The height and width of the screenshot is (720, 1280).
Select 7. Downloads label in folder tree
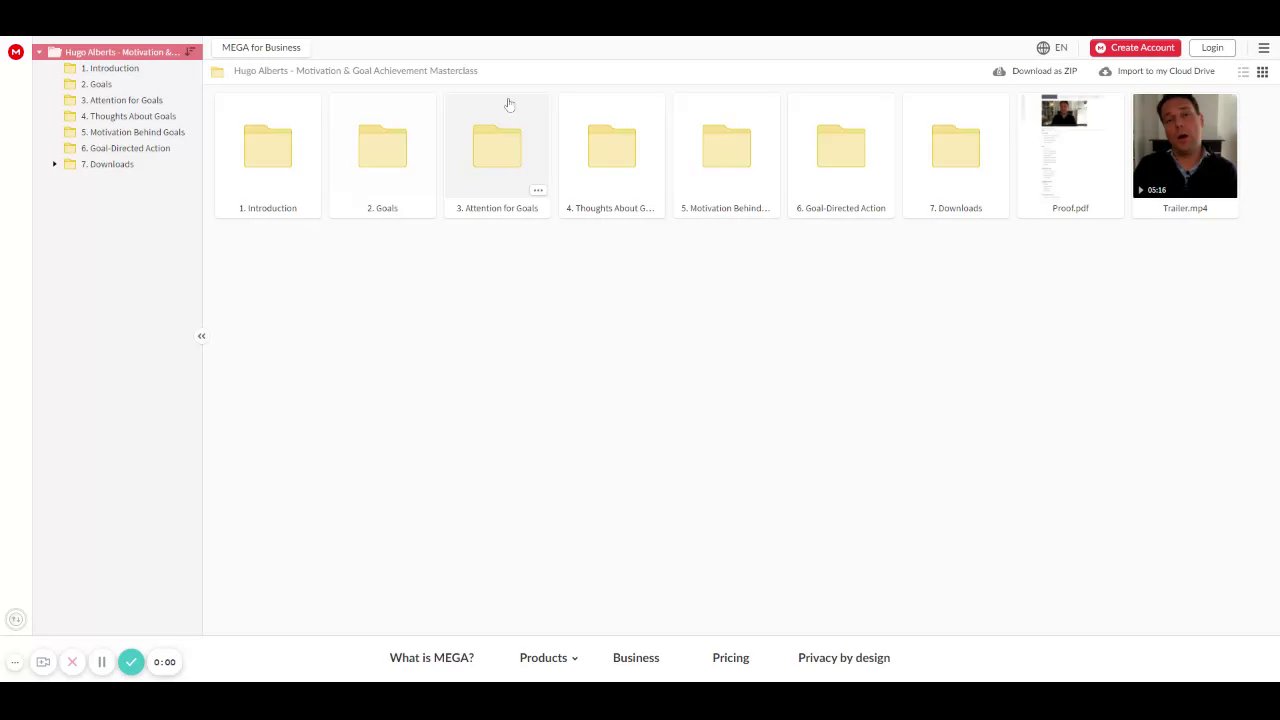click(107, 164)
